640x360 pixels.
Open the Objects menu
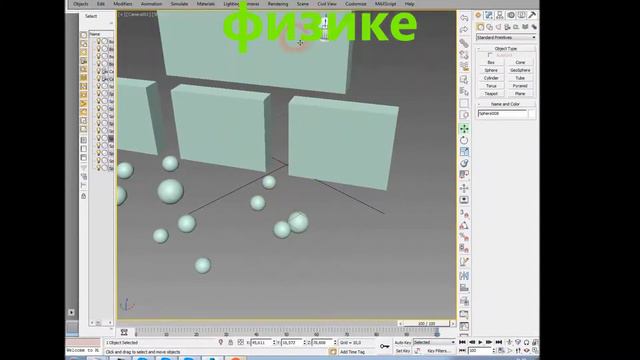[x=80, y=4]
